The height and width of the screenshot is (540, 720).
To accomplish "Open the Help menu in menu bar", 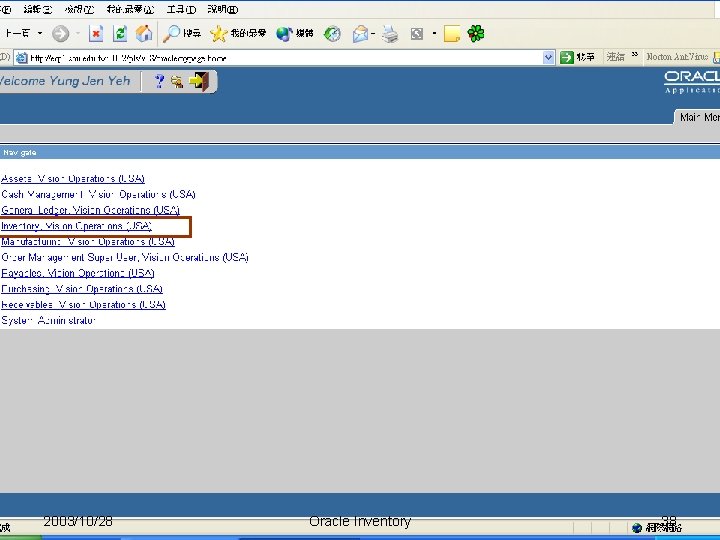I will (x=223, y=9).
